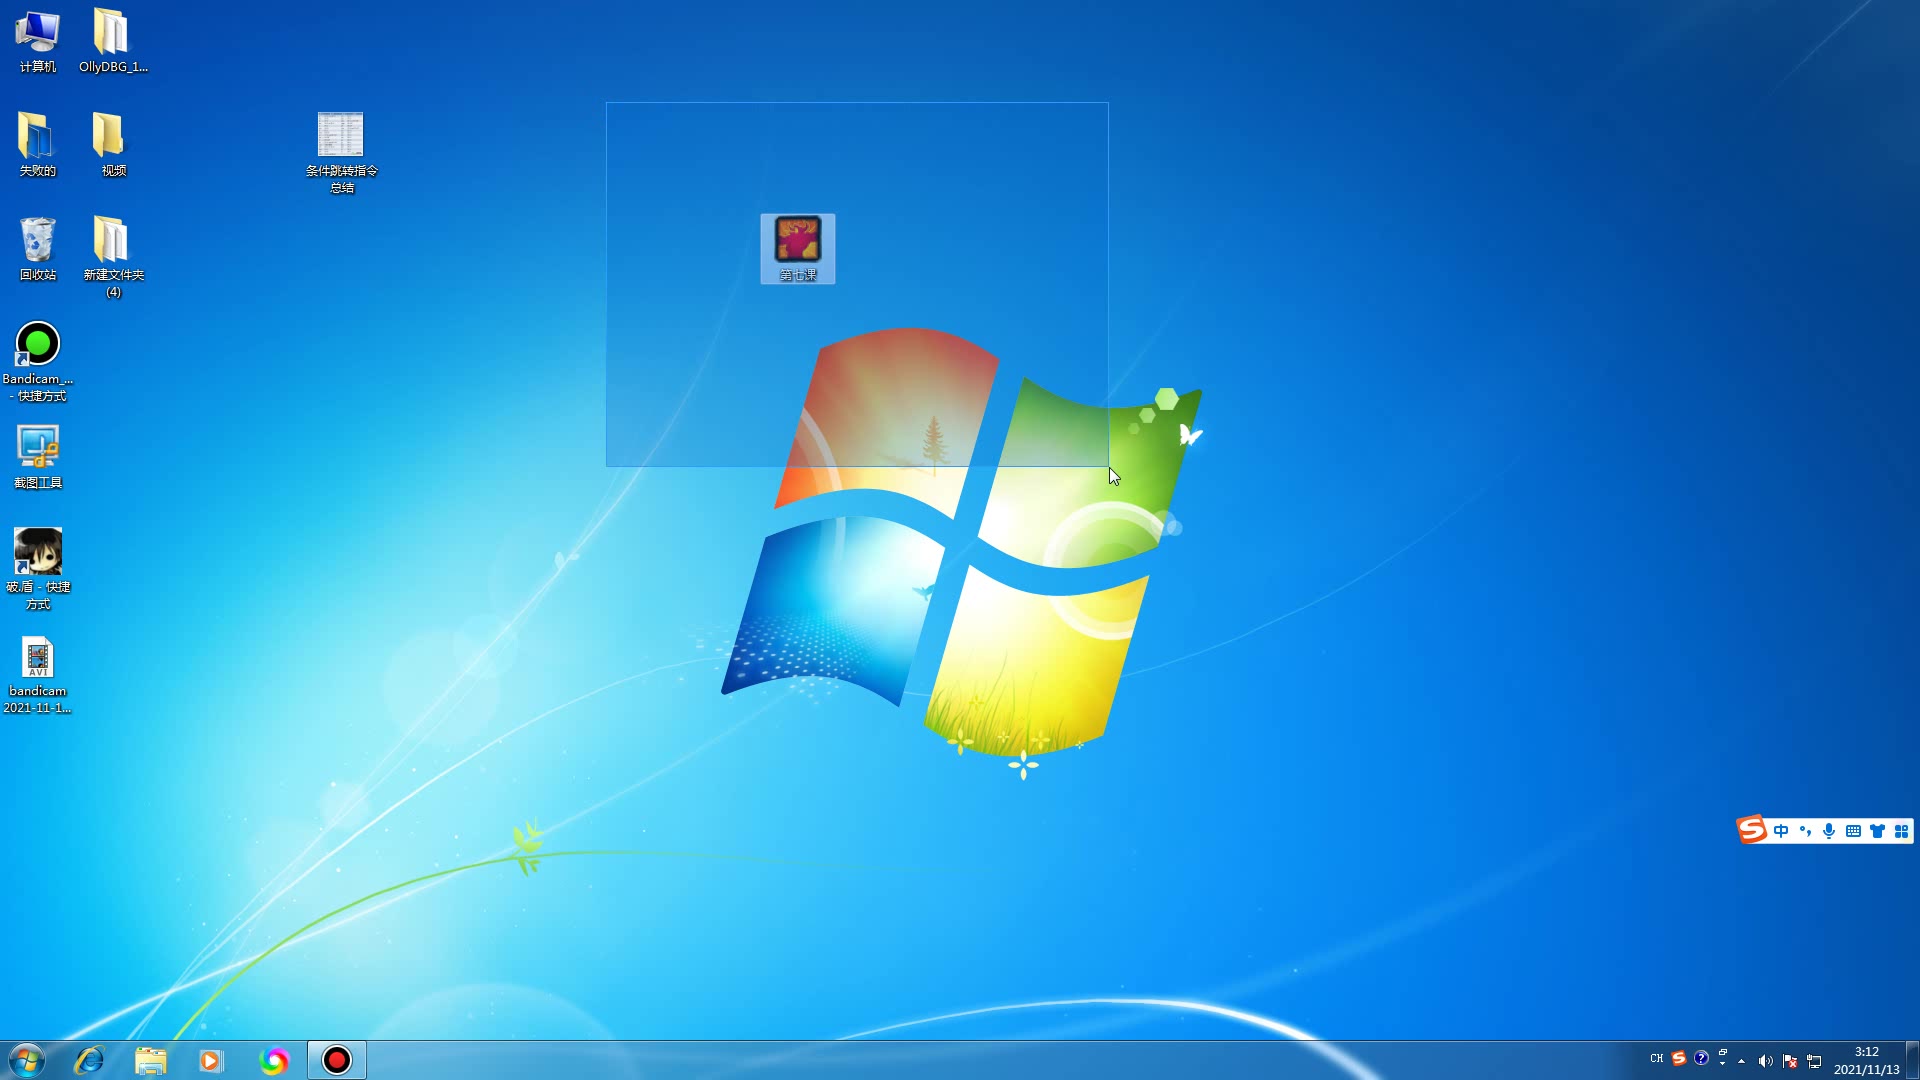Show hidden tray icons

(1742, 1061)
